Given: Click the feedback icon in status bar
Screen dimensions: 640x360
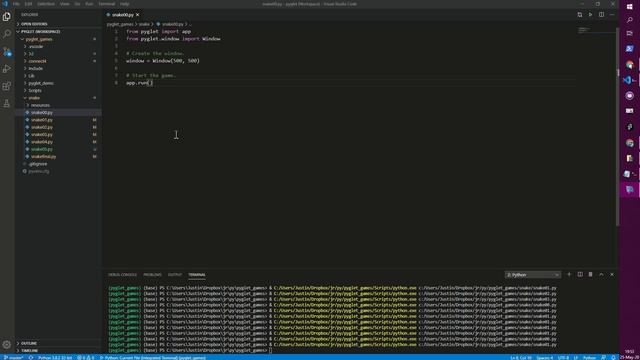Looking at the screenshot, I should tap(604, 358).
